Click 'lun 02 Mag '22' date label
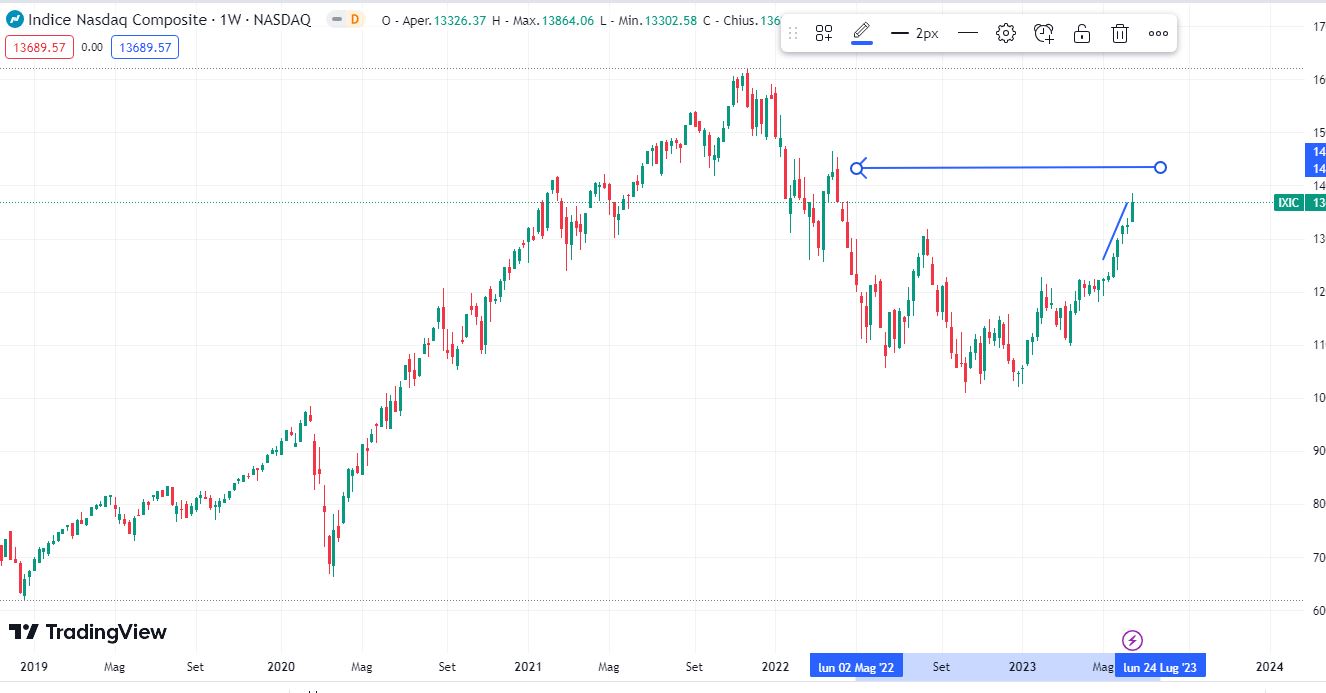 coord(856,666)
